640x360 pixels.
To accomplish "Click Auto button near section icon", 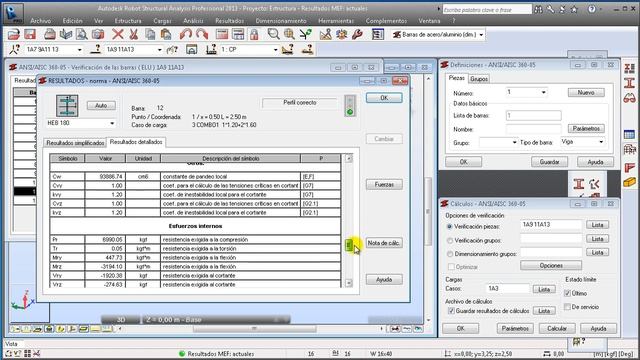I will [x=101, y=106].
